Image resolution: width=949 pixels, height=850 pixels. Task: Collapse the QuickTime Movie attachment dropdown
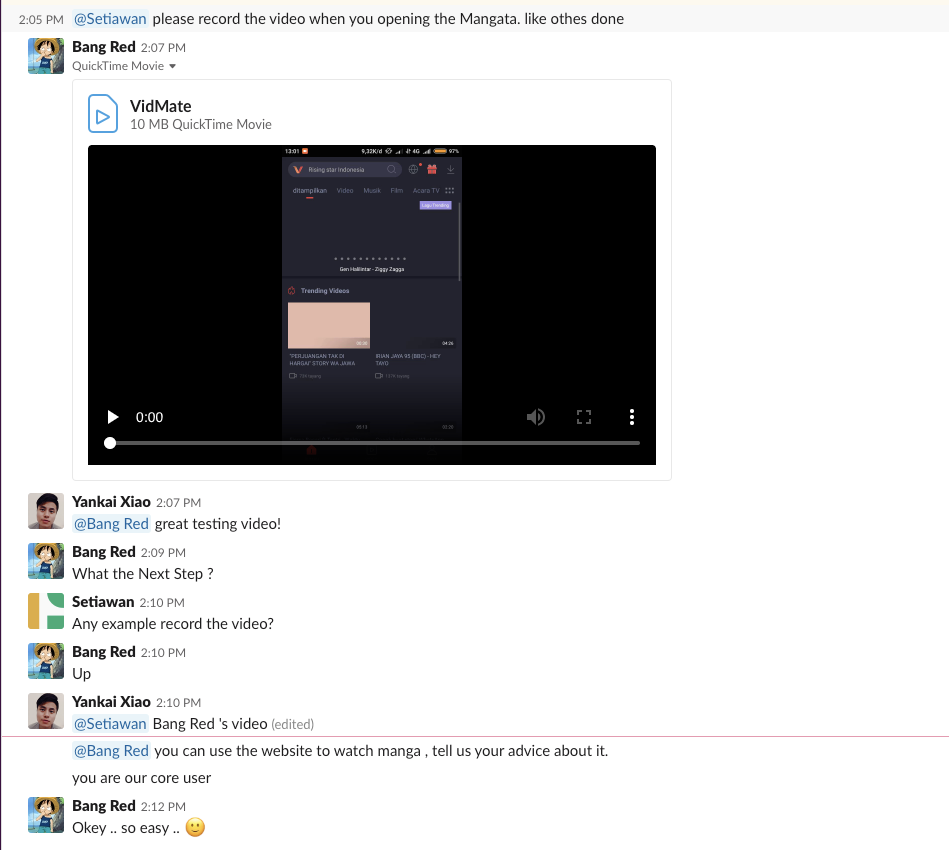point(172,66)
